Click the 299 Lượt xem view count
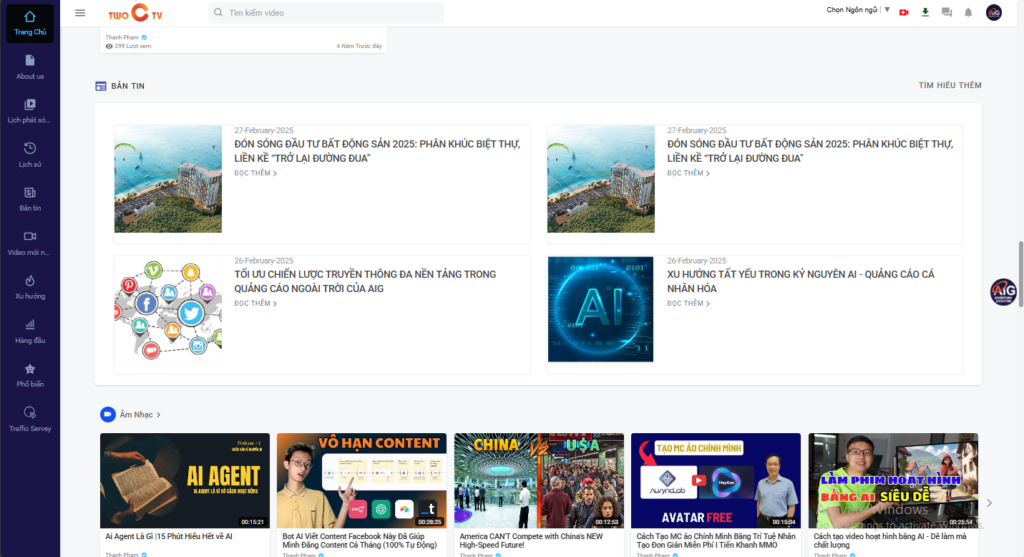Viewport: 1024px width, 557px height. tap(128, 46)
